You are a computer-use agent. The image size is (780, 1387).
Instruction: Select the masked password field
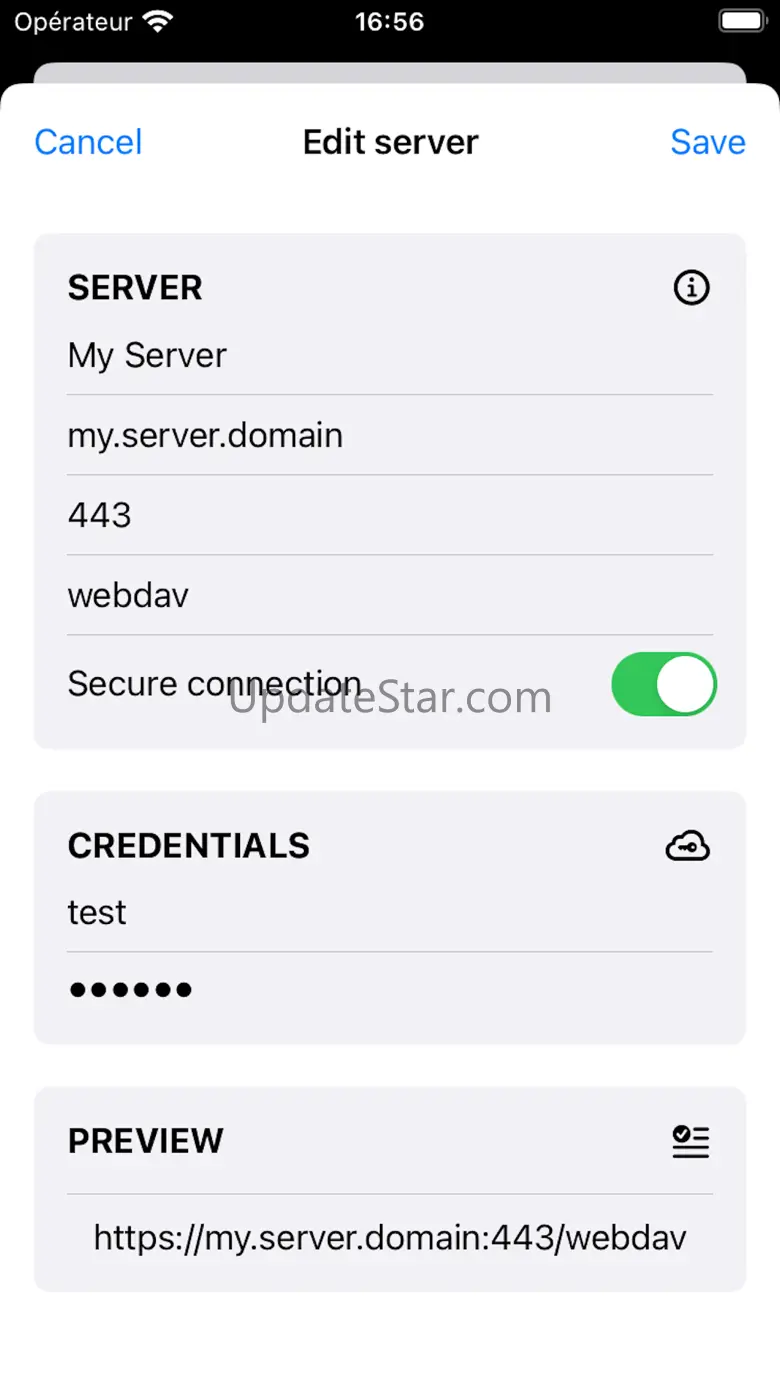[390, 990]
